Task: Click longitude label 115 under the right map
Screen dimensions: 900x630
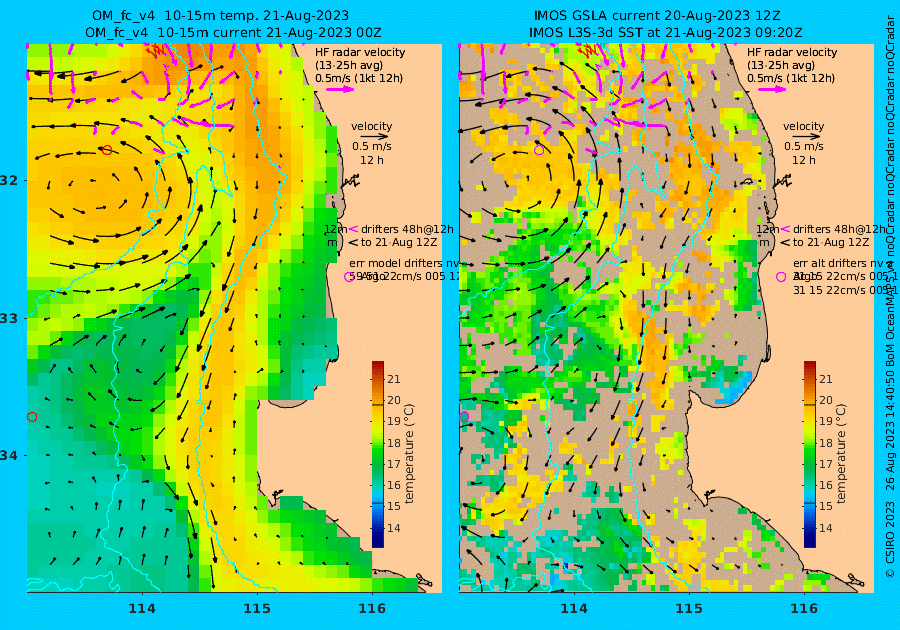Action: coord(689,608)
